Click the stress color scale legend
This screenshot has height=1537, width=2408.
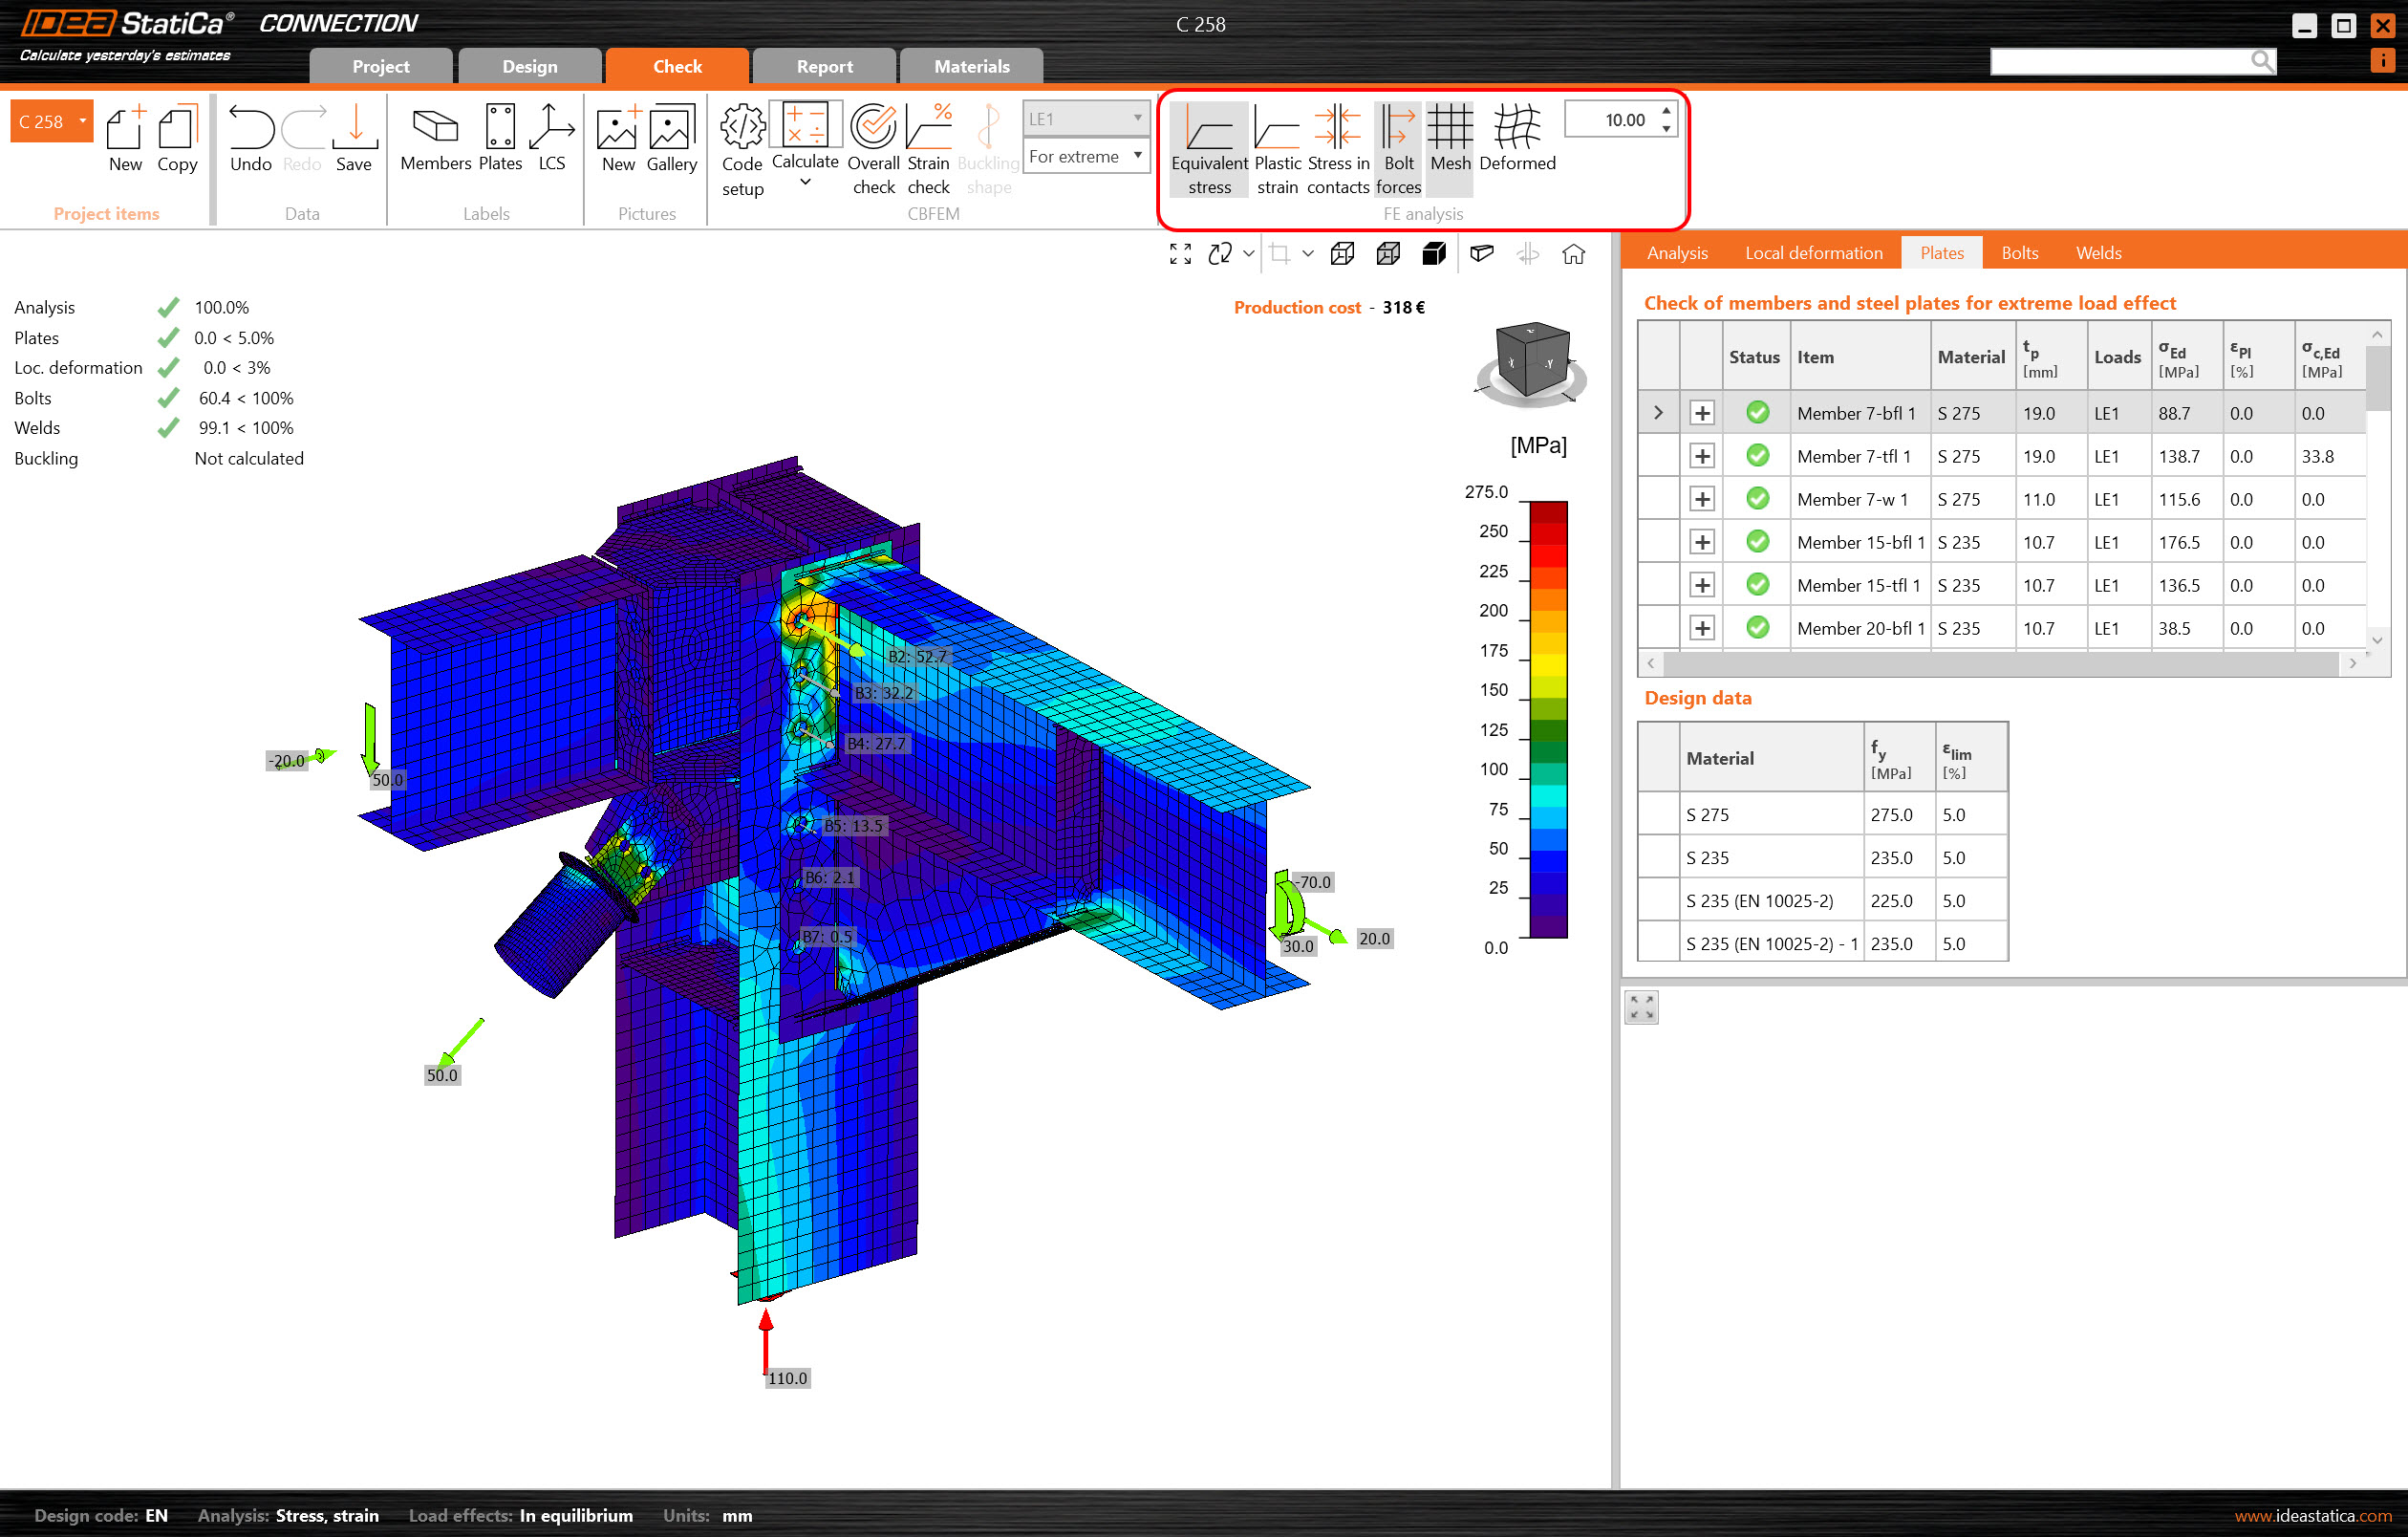coord(1548,718)
